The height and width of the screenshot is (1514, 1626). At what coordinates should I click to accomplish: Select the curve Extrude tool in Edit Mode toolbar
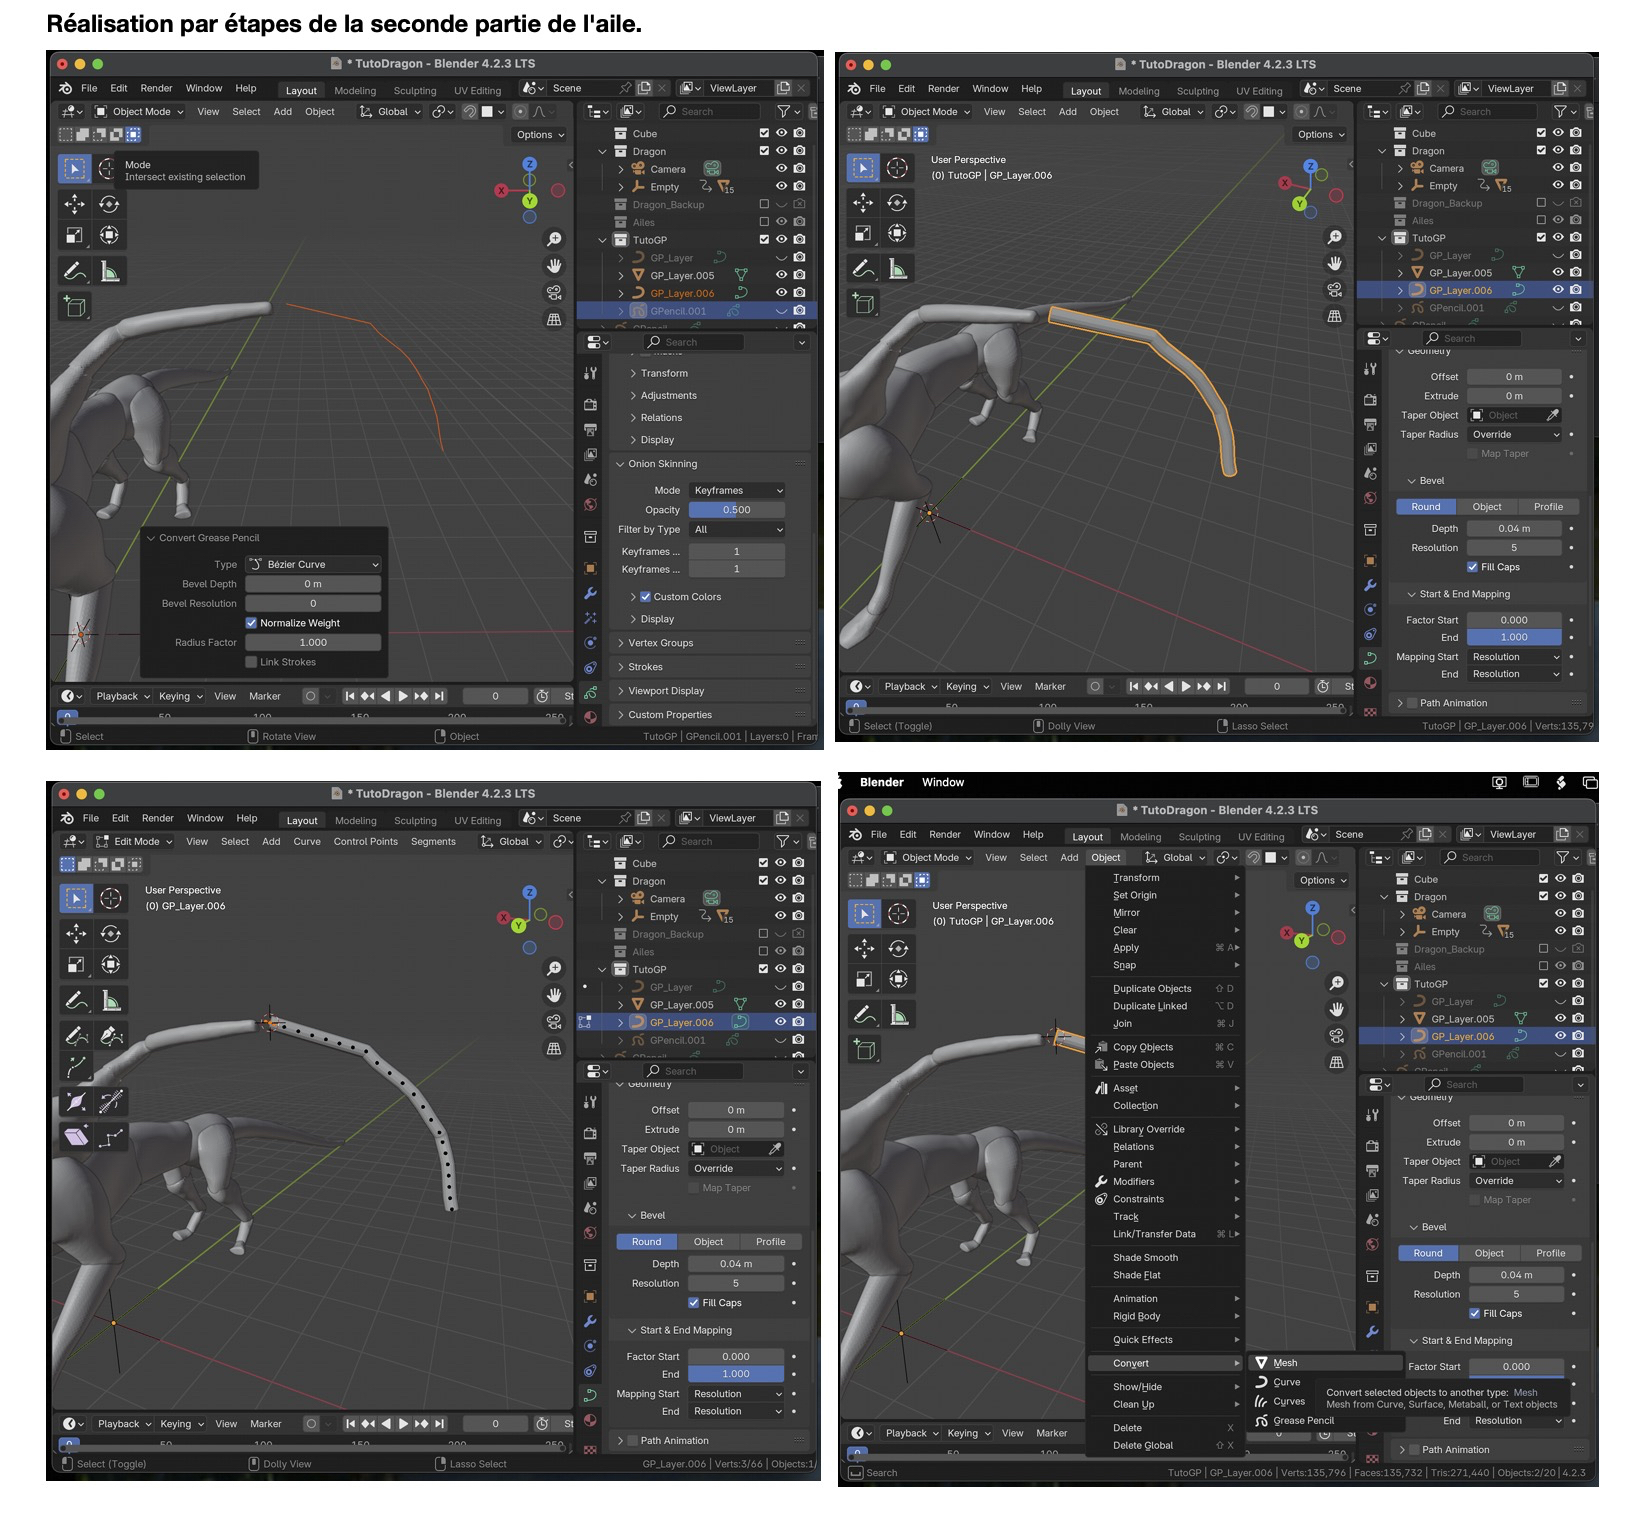point(76,1067)
